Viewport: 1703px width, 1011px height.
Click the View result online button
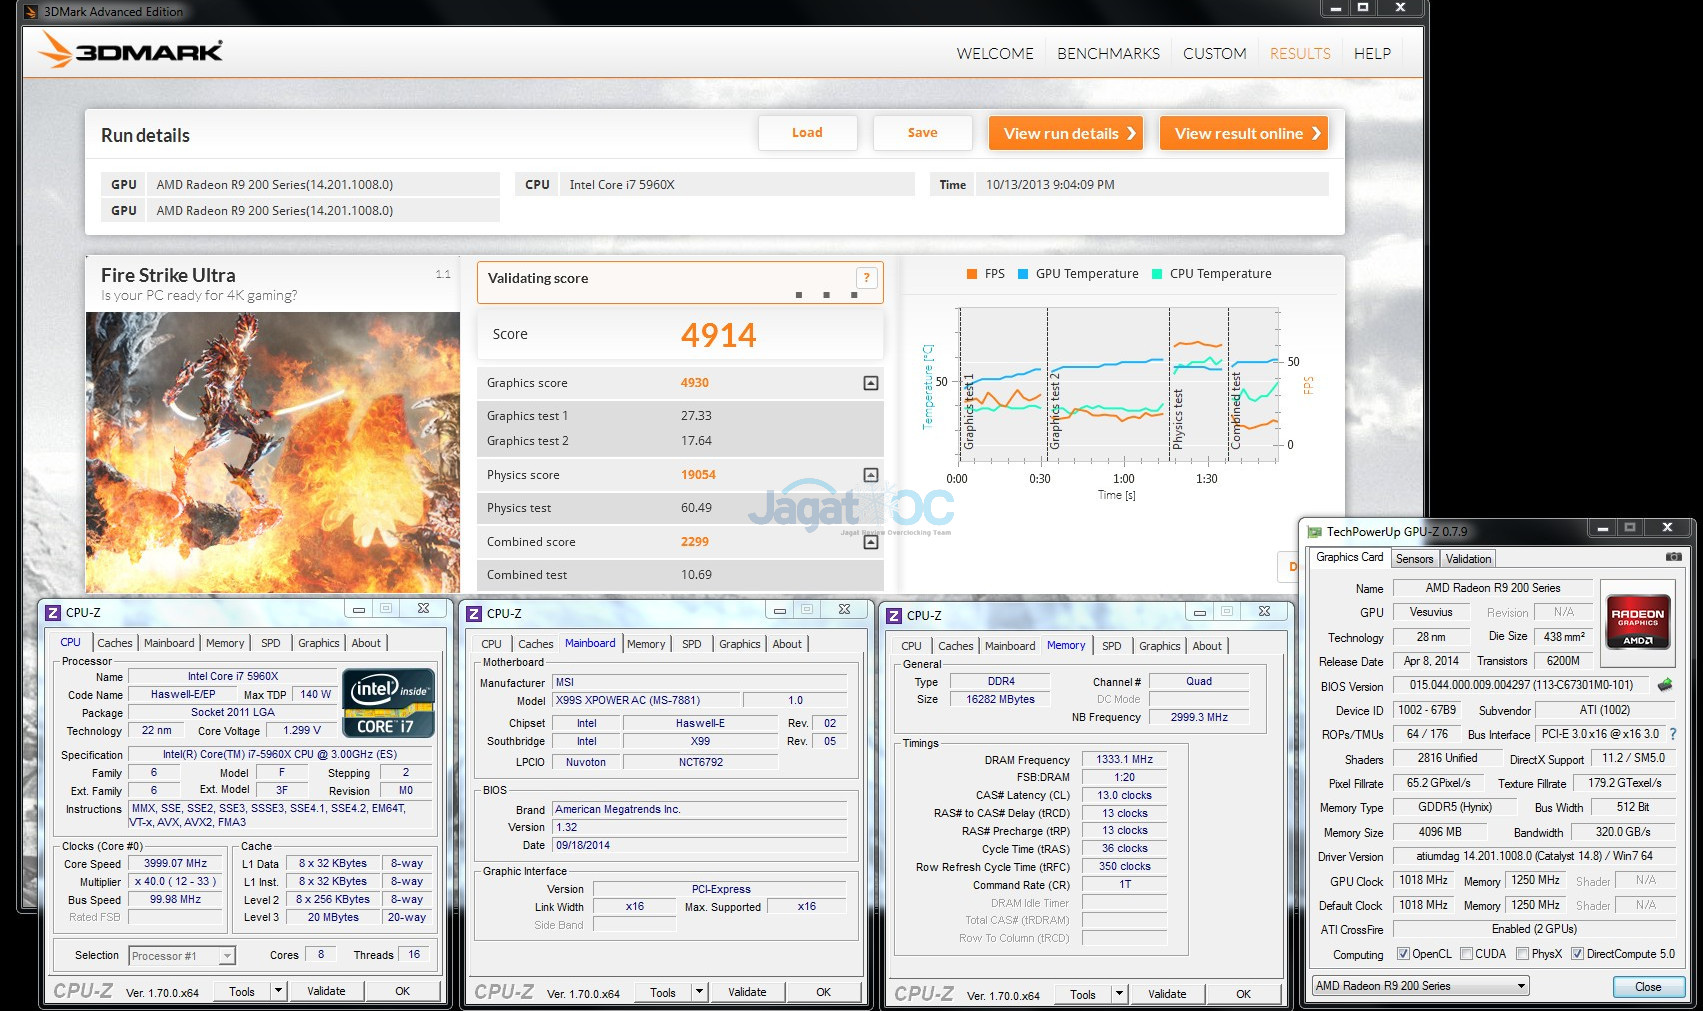[x=1244, y=134]
